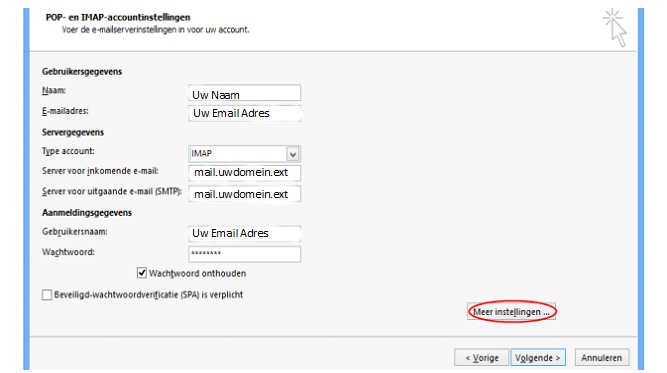Viewport: 667px width, 373px height.
Task: Click the Server voor inkomende e-mail label
Action: coord(100,171)
